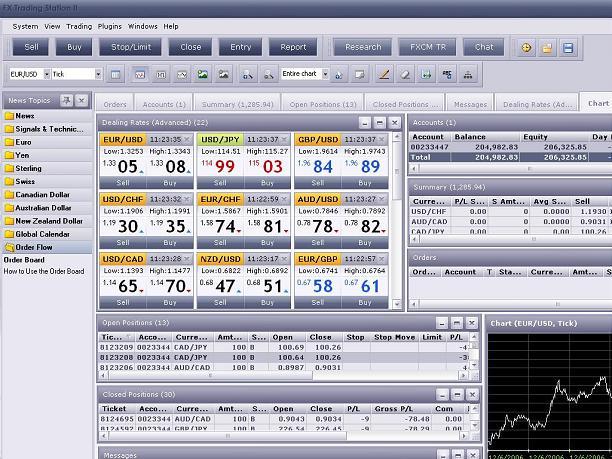Select the draw line pencil tool
The width and height of the screenshot is (612, 459).
click(x=384, y=74)
